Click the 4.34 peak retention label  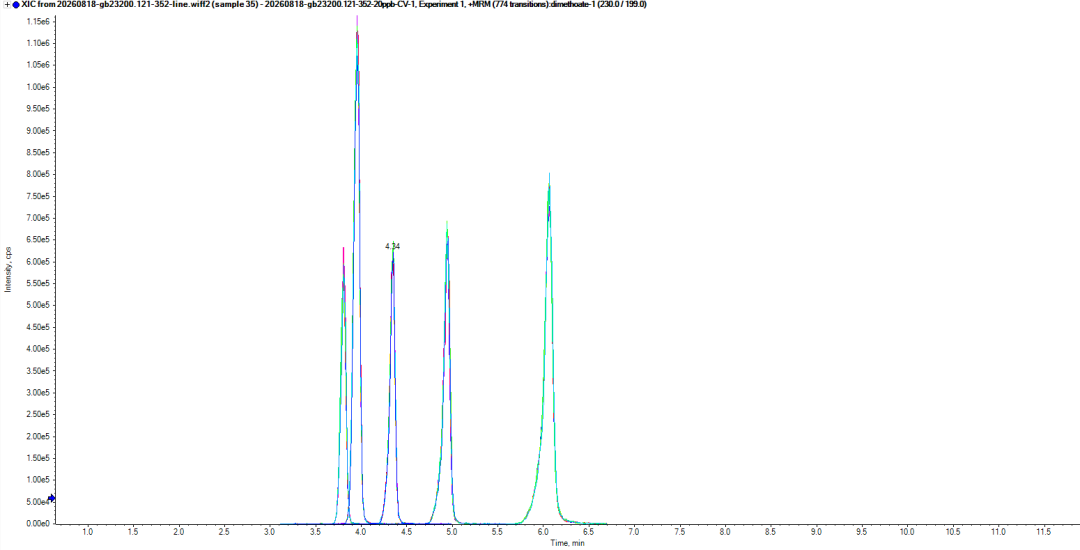click(x=393, y=246)
